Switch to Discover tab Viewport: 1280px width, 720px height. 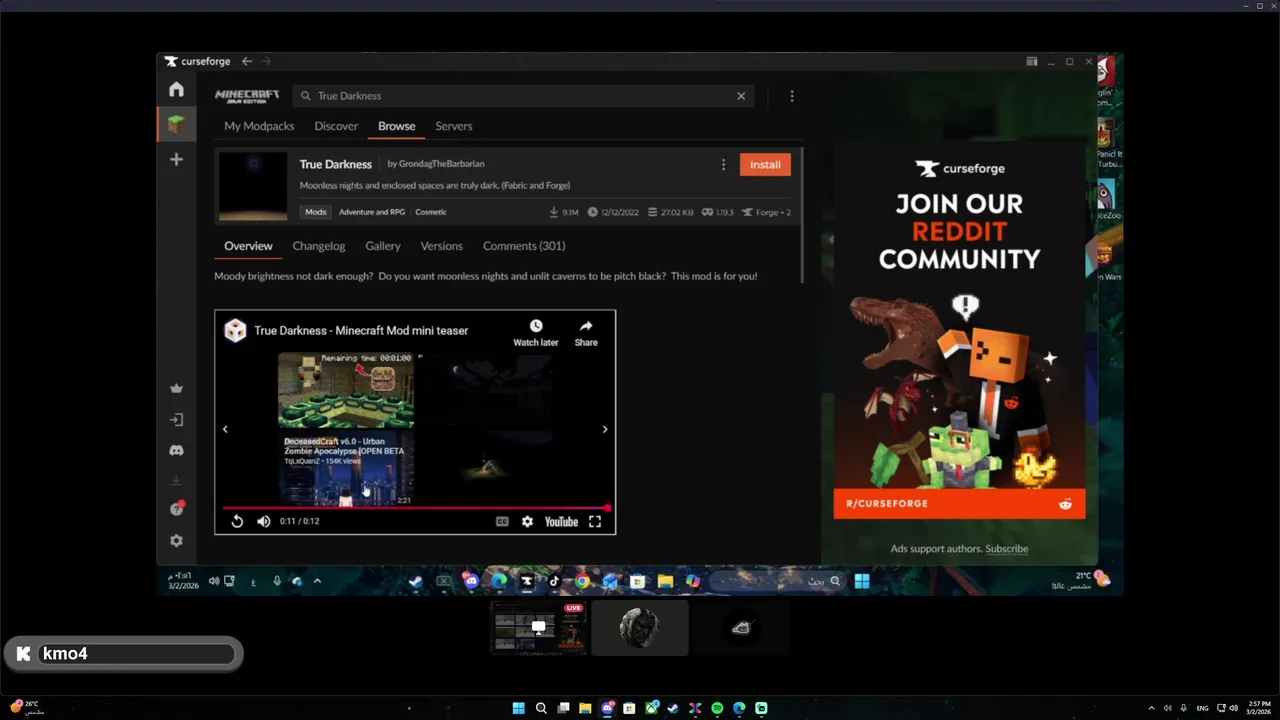pyautogui.click(x=336, y=126)
